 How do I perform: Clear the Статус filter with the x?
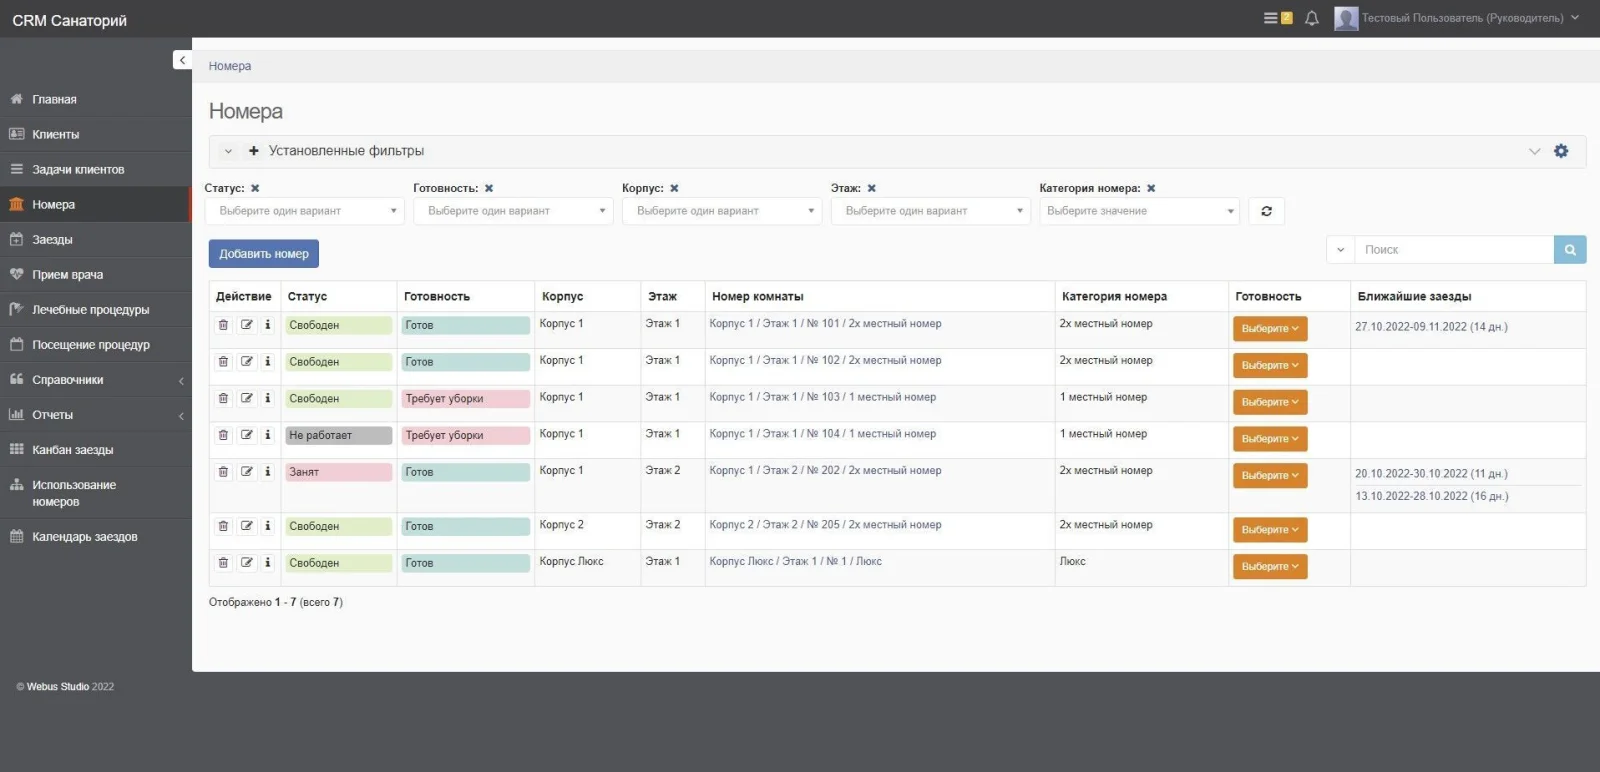point(255,188)
